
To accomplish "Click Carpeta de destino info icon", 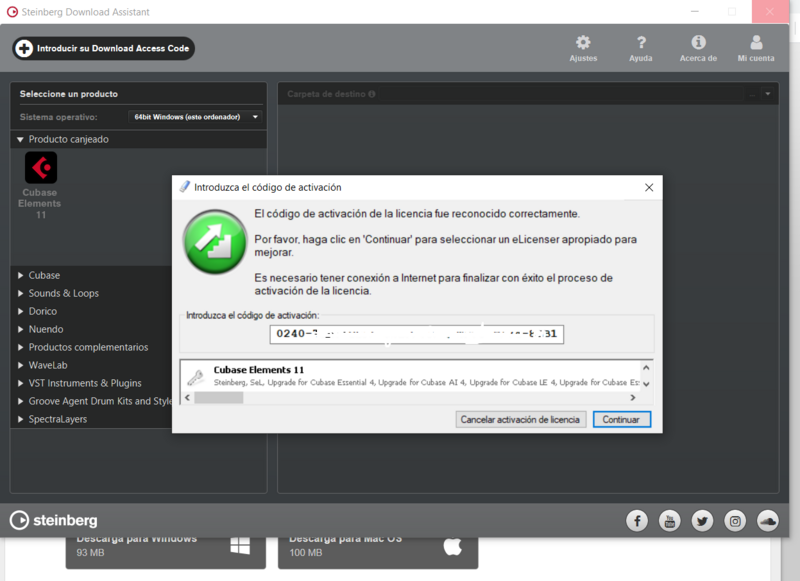I will point(372,94).
